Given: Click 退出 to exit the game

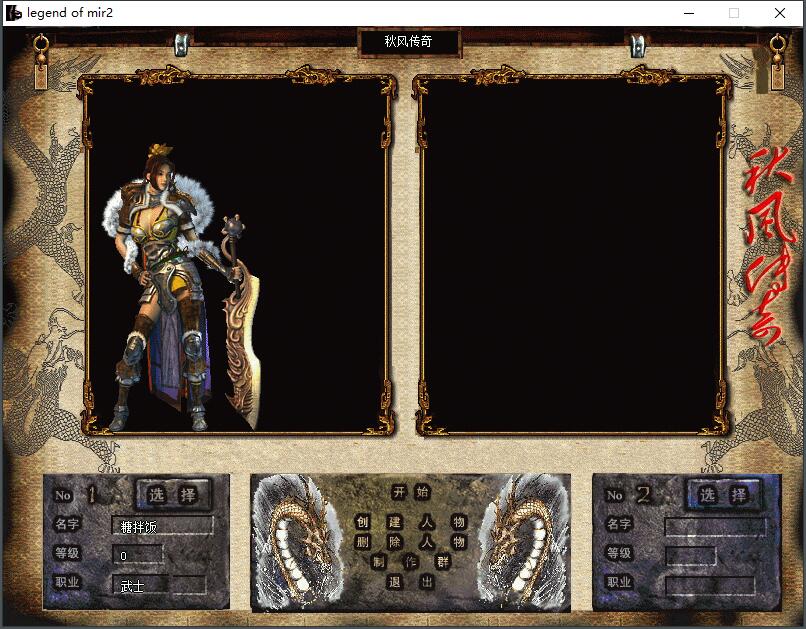Looking at the screenshot, I should point(410,582).
